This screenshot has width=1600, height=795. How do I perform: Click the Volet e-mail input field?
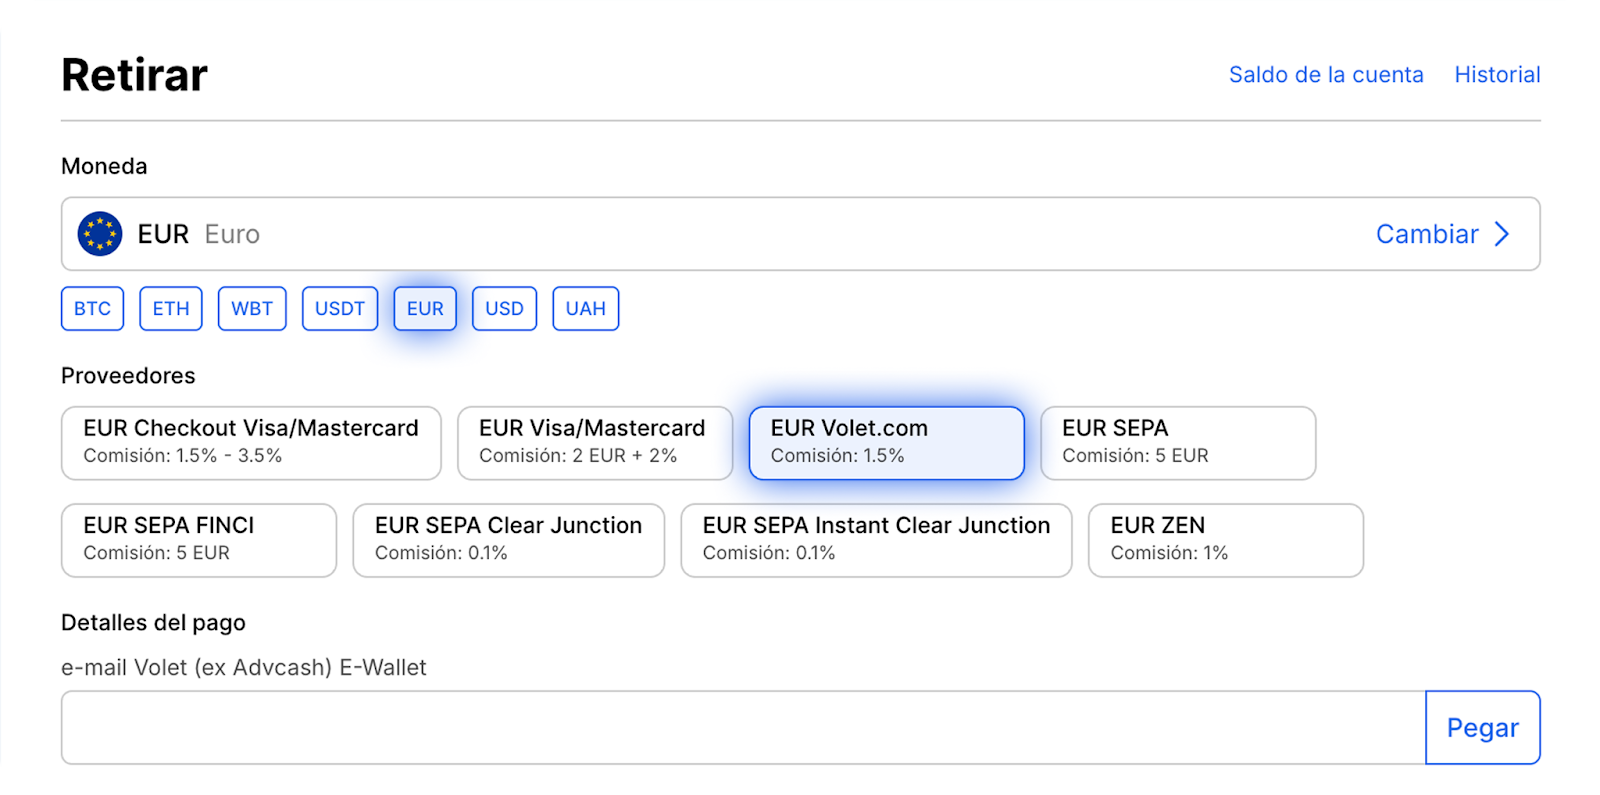[x=742, y=728]
